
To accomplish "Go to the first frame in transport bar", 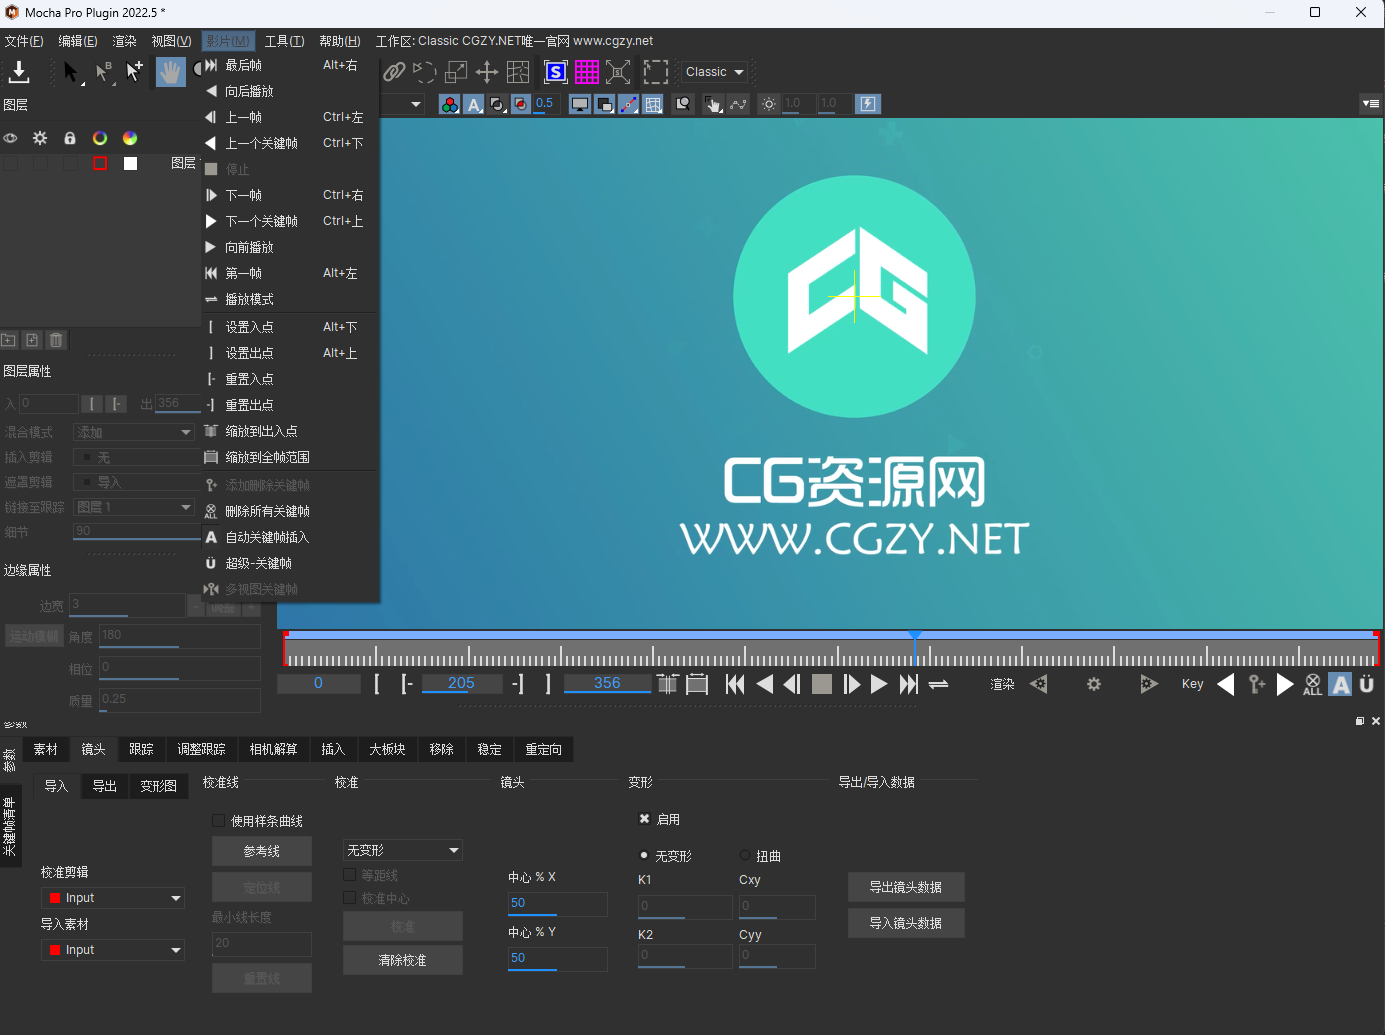I will [735, 684].
